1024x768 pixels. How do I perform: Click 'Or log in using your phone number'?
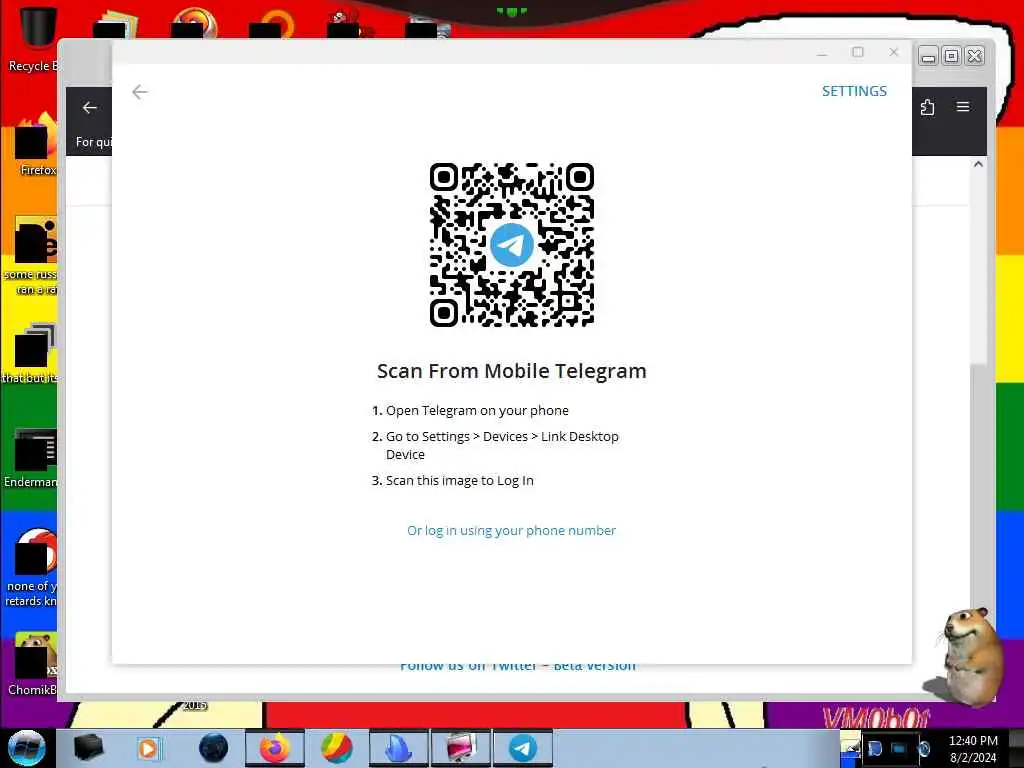(x=511, y=530)
